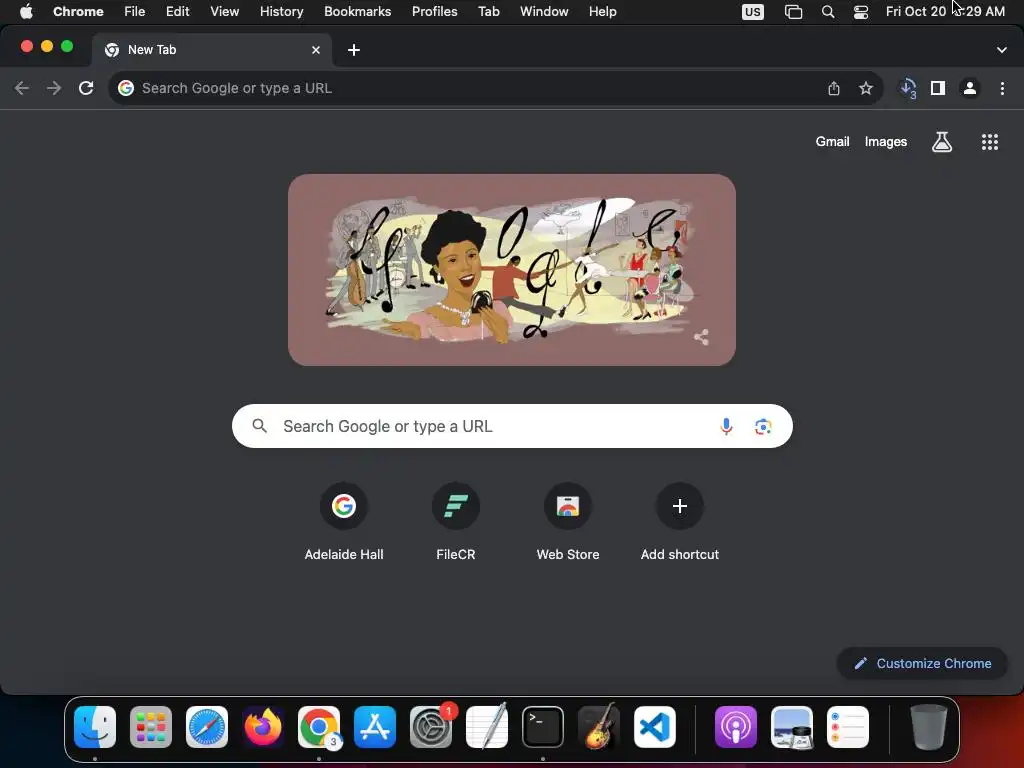The image size is (1024, 768).
Task: Expand the tab search chevron
Action: [1002, 50]
